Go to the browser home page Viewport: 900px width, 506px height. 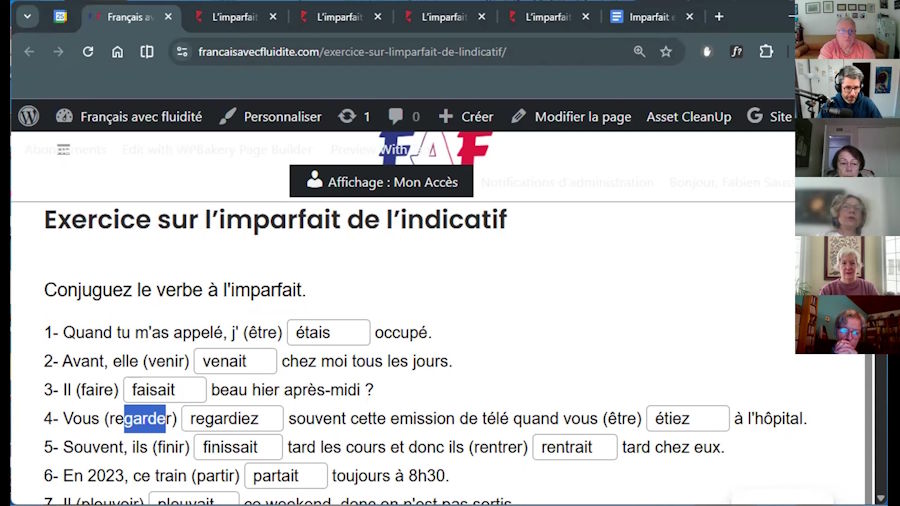(117, 52)
